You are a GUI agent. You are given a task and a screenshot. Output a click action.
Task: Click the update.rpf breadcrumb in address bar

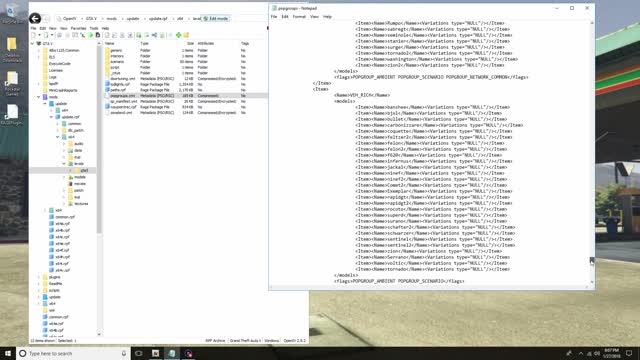click(x=158, y=19)
